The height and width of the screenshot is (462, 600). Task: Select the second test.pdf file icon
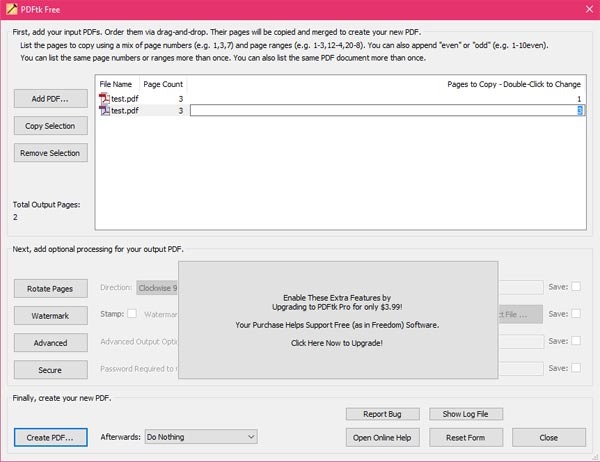click(104, 111)
